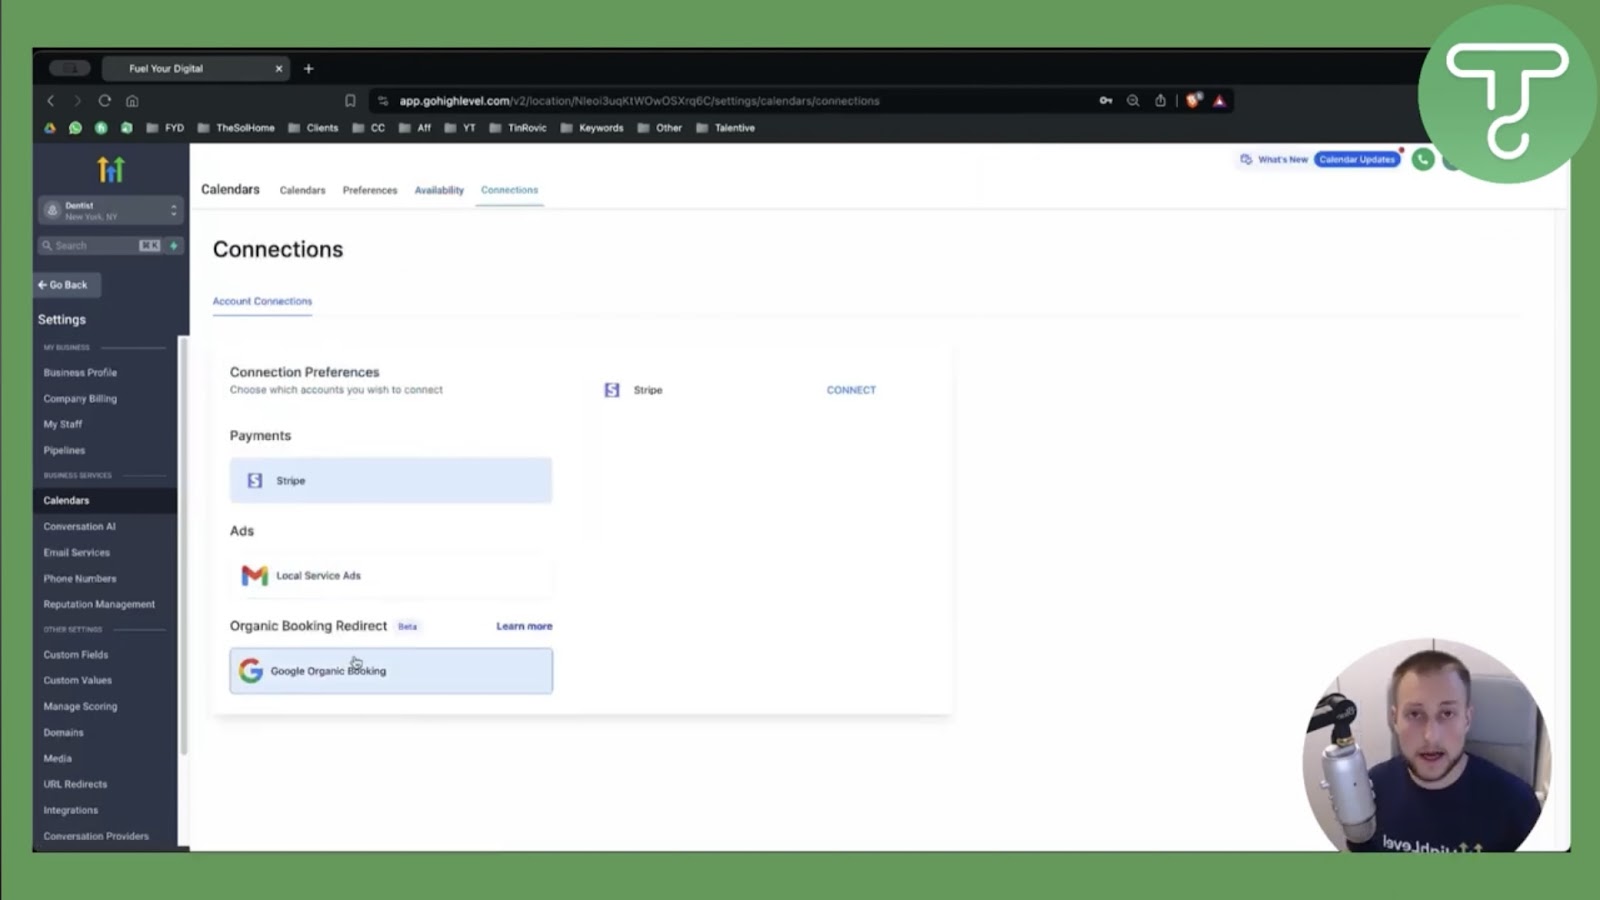The image size is (1600, 900).
Task: Click the browser address bar URL
Action: 639,101
